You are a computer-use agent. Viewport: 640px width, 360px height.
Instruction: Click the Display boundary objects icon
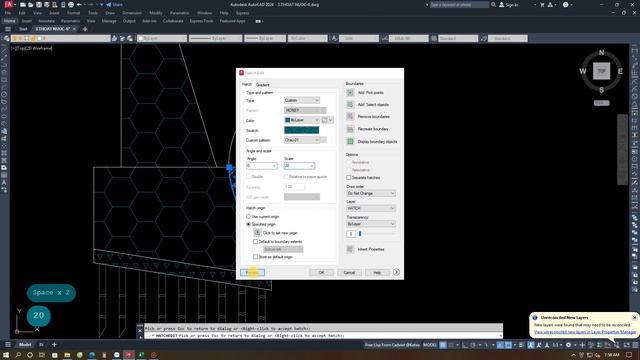click(350, 141)
